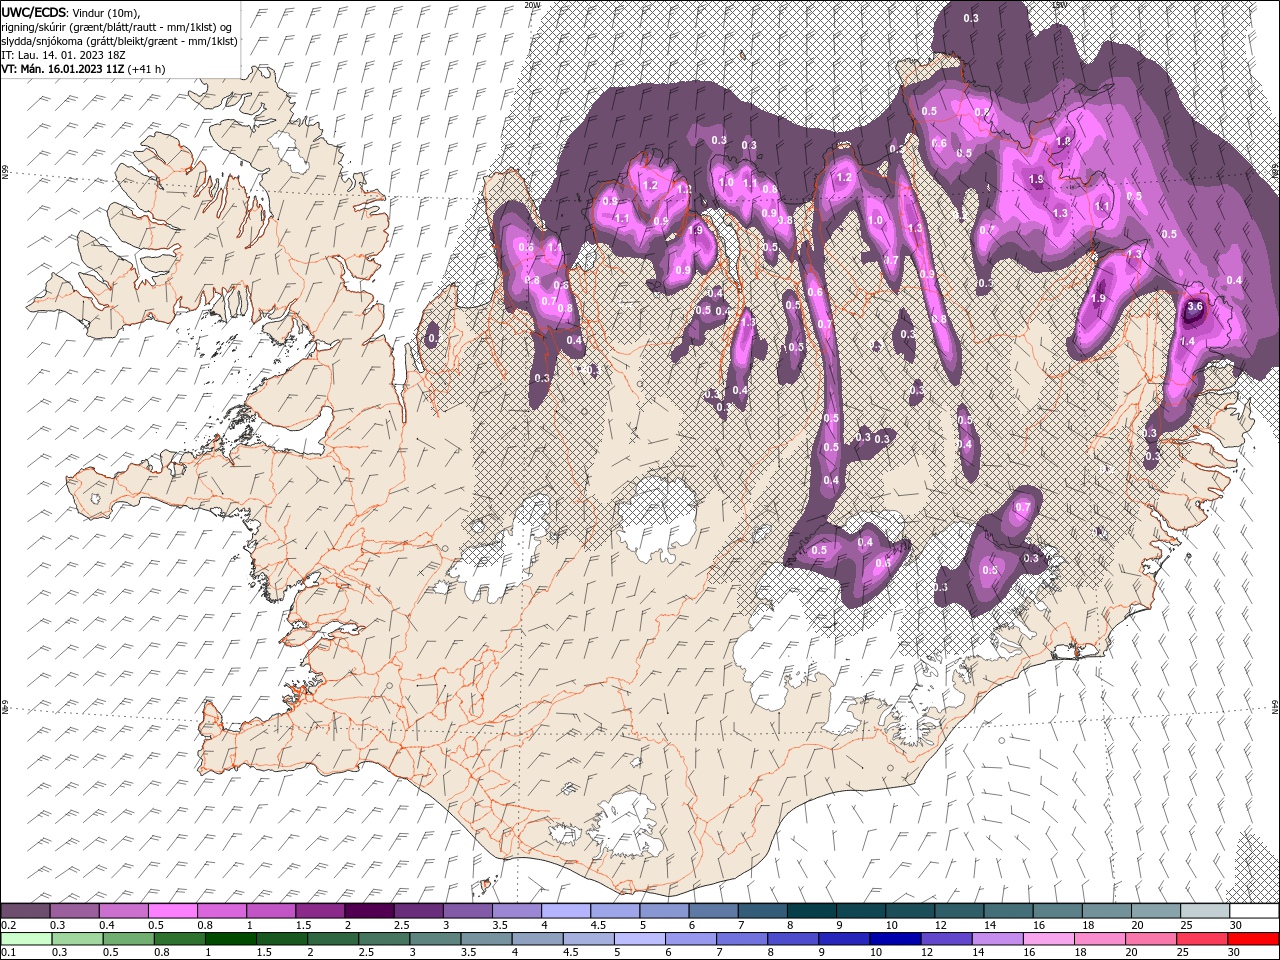Select the dark teal 8 swatch in snow legend
1280x960 pixels.
(x=811, y=911)
